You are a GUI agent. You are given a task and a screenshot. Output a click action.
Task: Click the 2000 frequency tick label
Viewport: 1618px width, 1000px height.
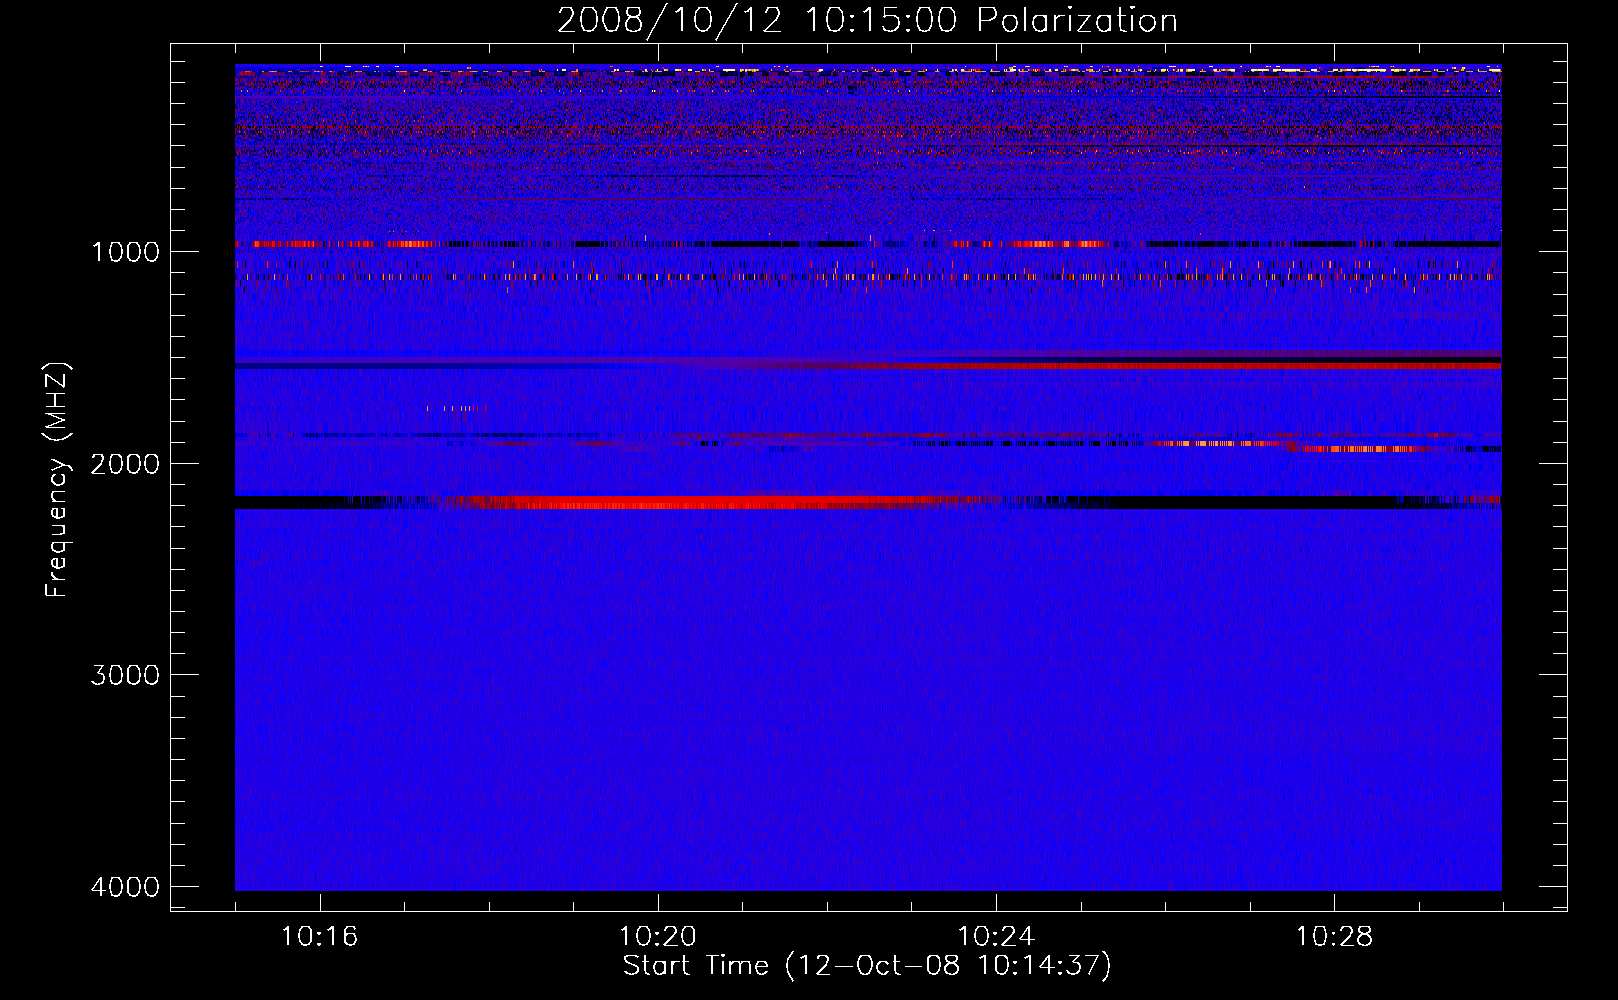coord(125,463)
